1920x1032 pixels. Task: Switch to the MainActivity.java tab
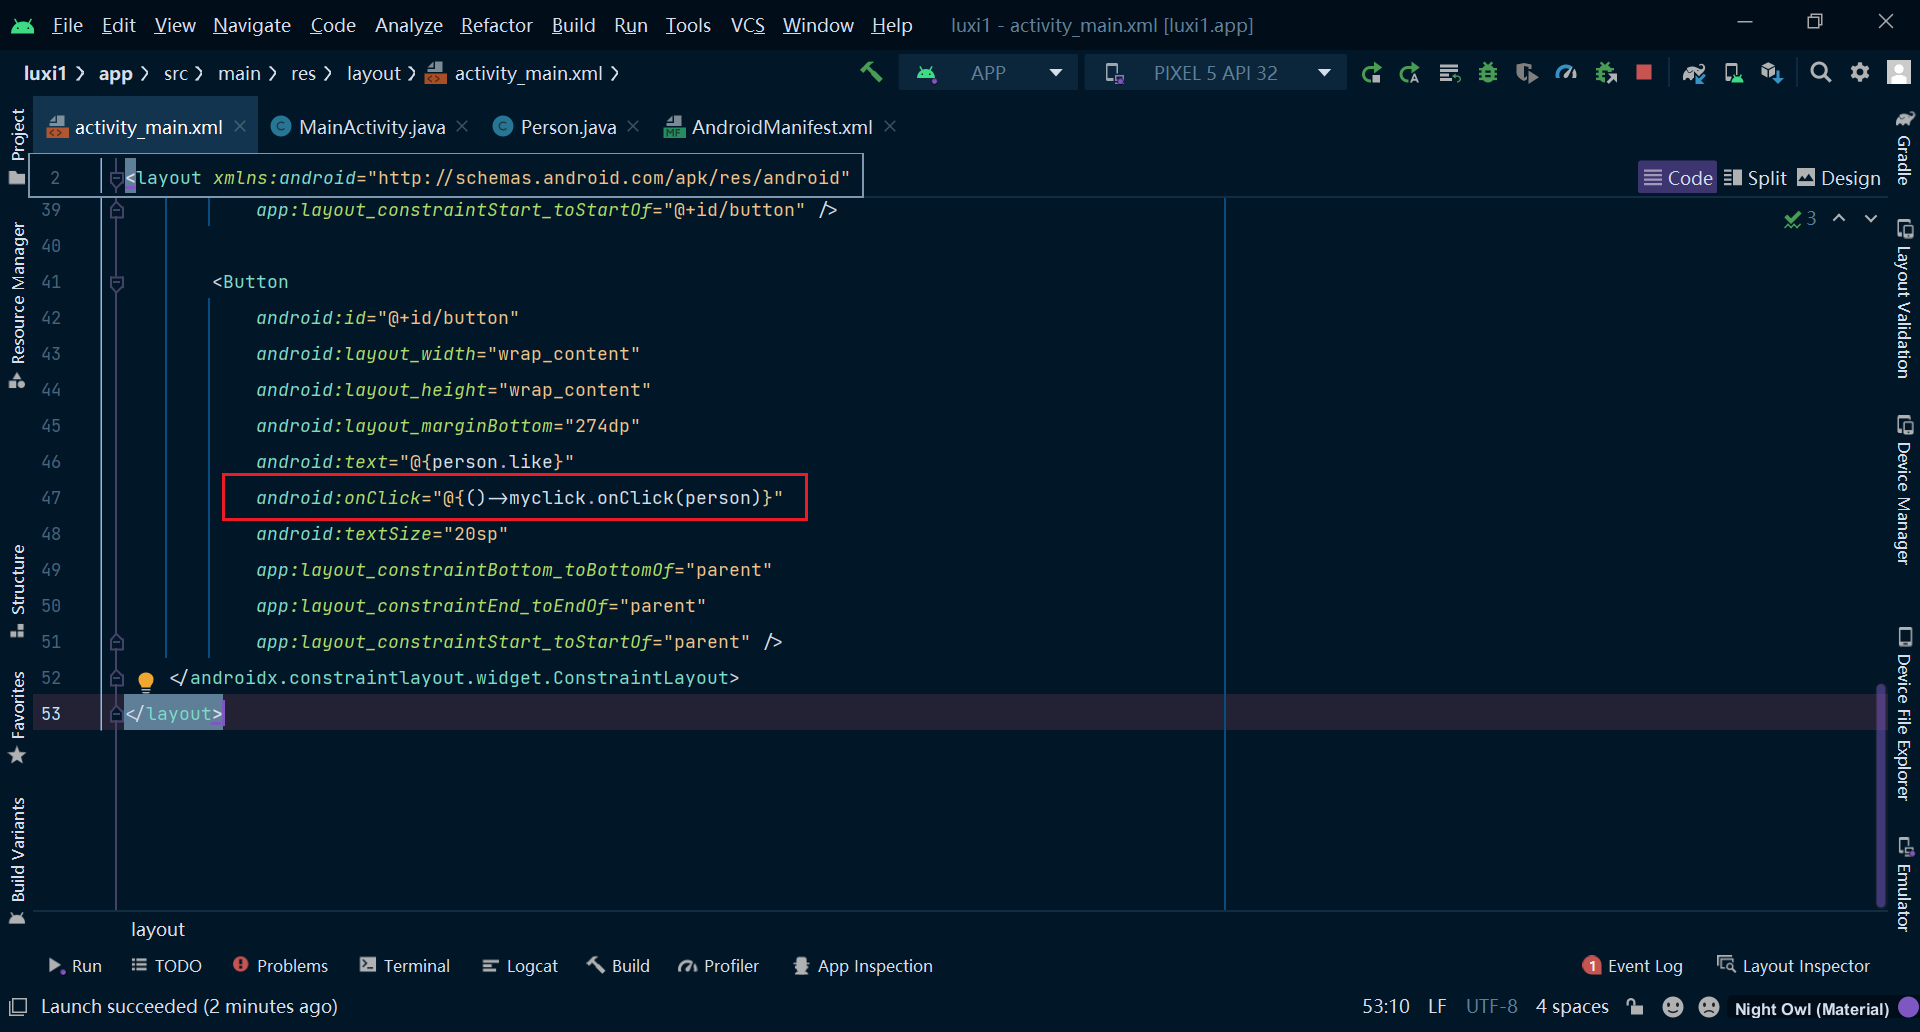[x=371, y=127]
